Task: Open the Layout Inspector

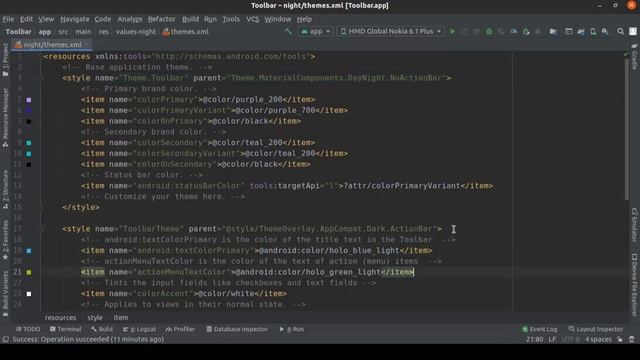Action: pos(596,329)
